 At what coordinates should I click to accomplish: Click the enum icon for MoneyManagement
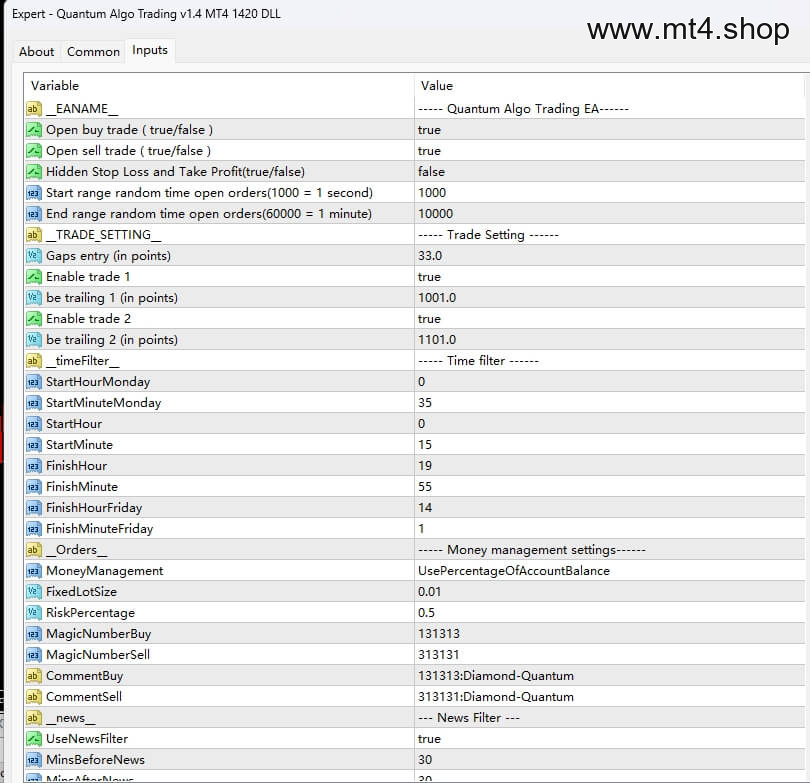point(34,571)
